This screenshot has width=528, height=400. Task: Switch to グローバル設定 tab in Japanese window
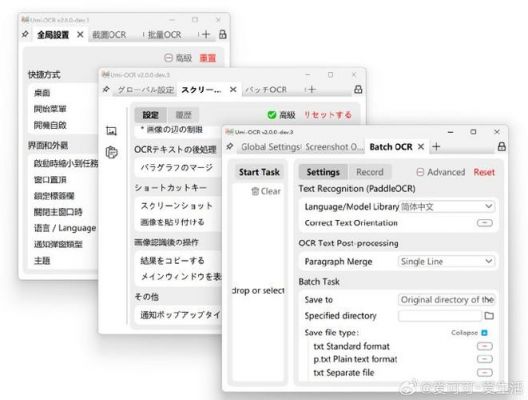click(145, 90)
